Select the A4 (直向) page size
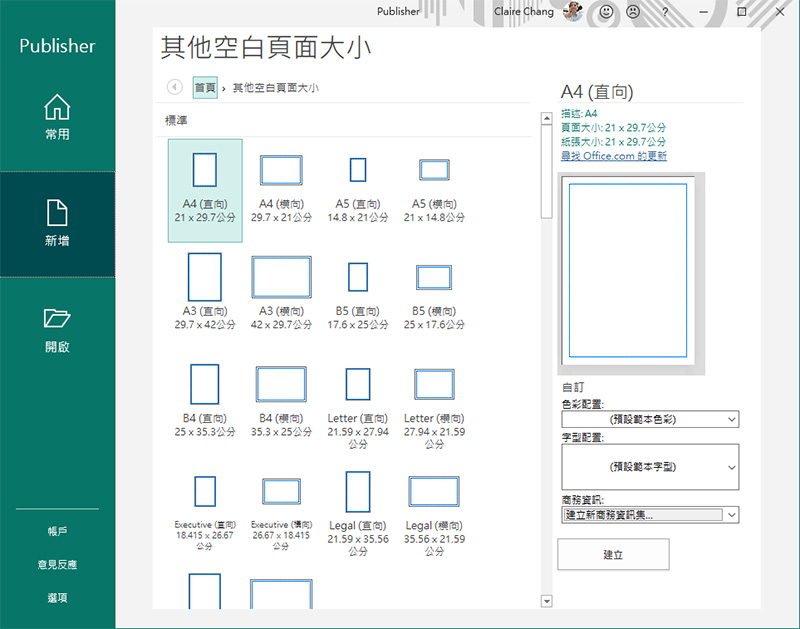This screenshot has width=800, height=629. [x=205, y=190]
